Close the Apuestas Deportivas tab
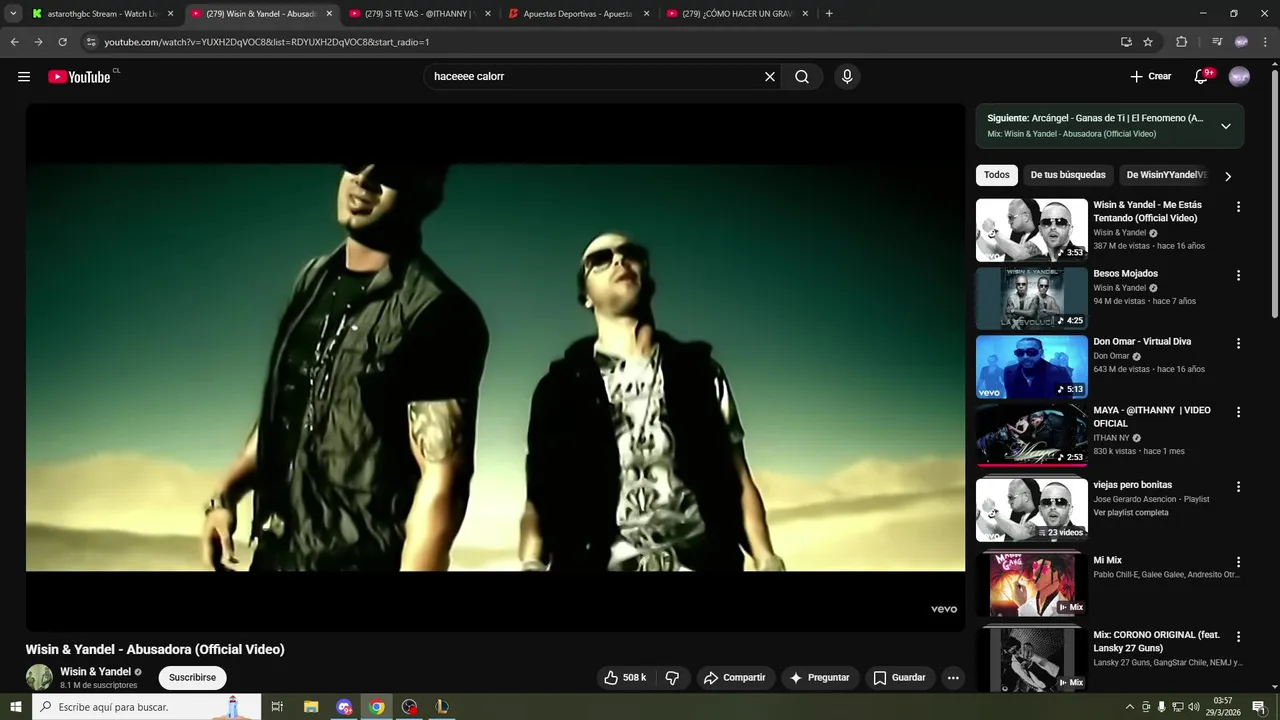The image size is (1280, 720). 646,14
